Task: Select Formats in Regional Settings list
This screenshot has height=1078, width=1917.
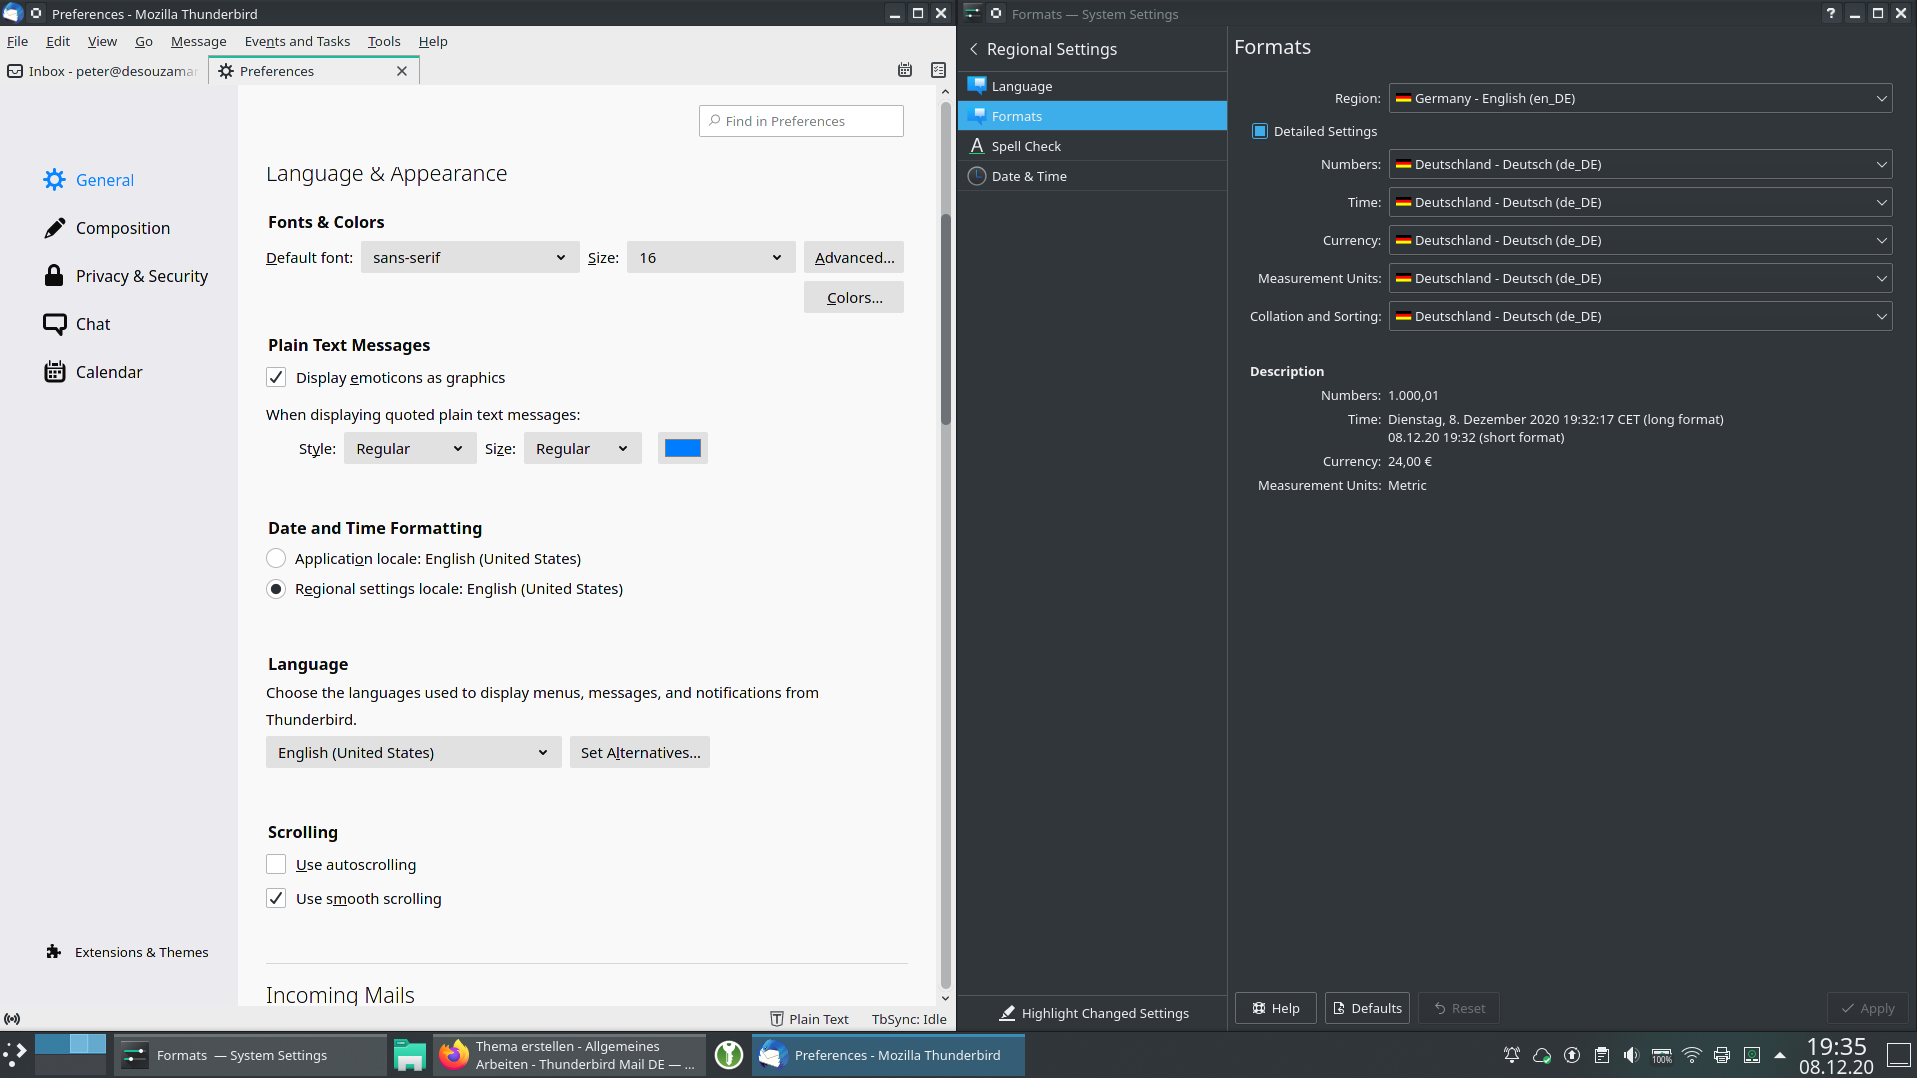Action: coord(1092,116)
